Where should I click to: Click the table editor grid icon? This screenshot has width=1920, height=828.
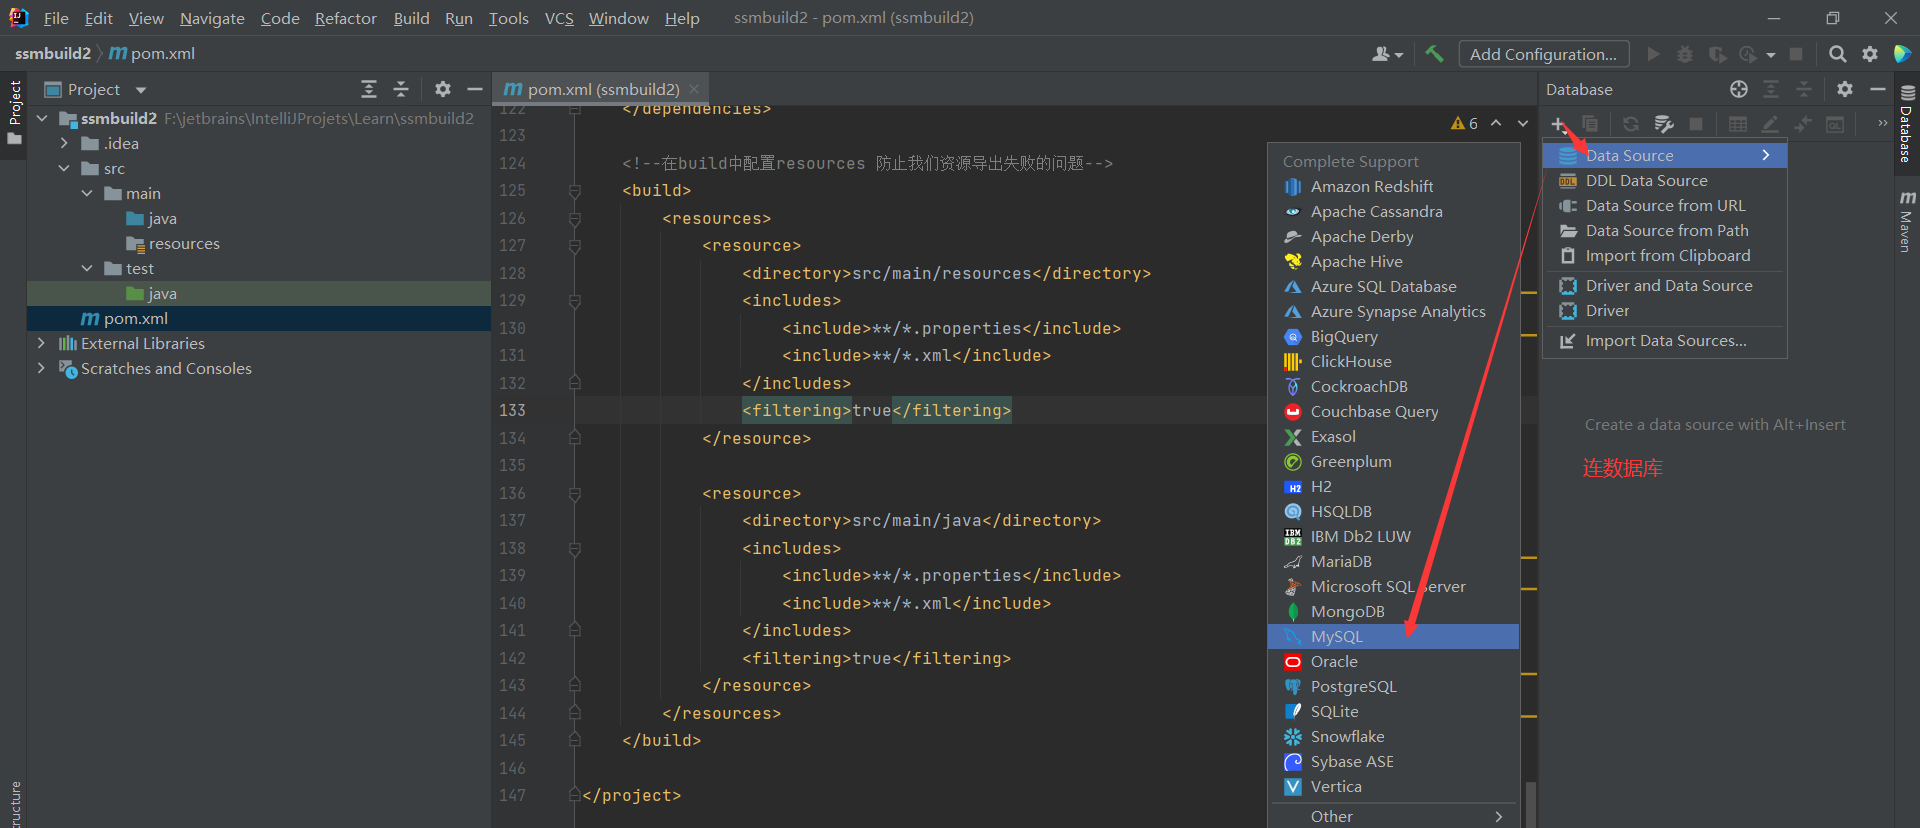[x=1738, y=124]
